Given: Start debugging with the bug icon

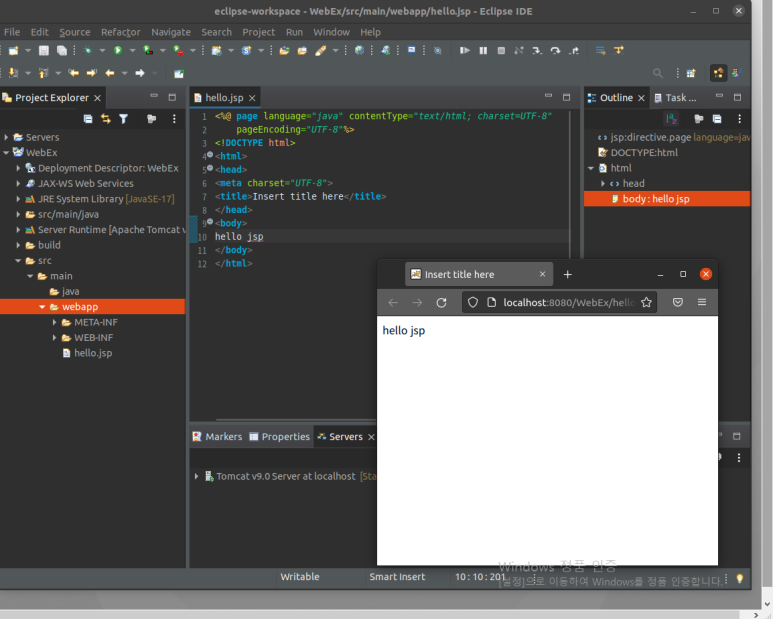Looking at the screenshot, I should (x=88, y=50).
